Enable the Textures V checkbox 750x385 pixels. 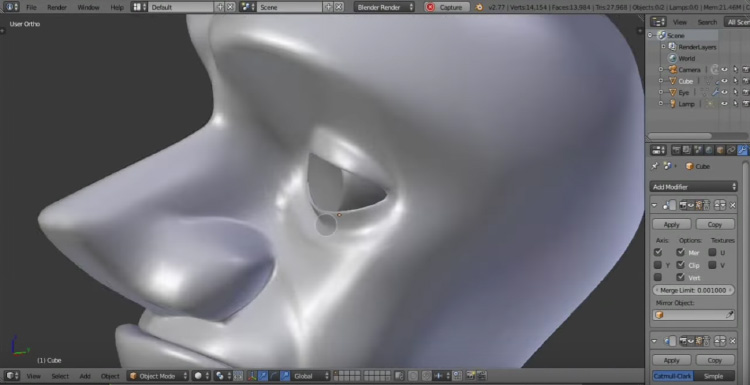tap(713, 265)
